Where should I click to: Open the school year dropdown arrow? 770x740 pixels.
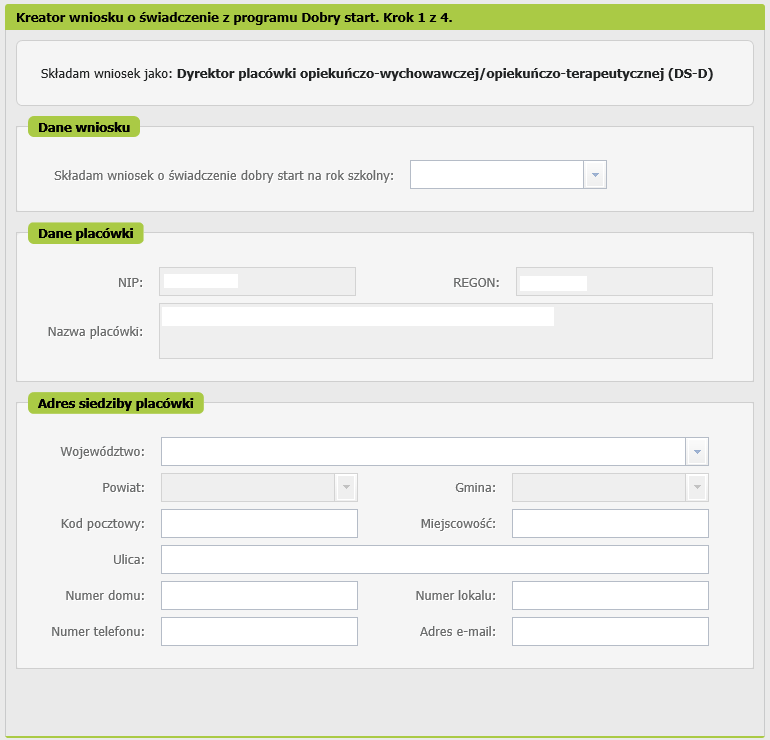pos(595,174)
